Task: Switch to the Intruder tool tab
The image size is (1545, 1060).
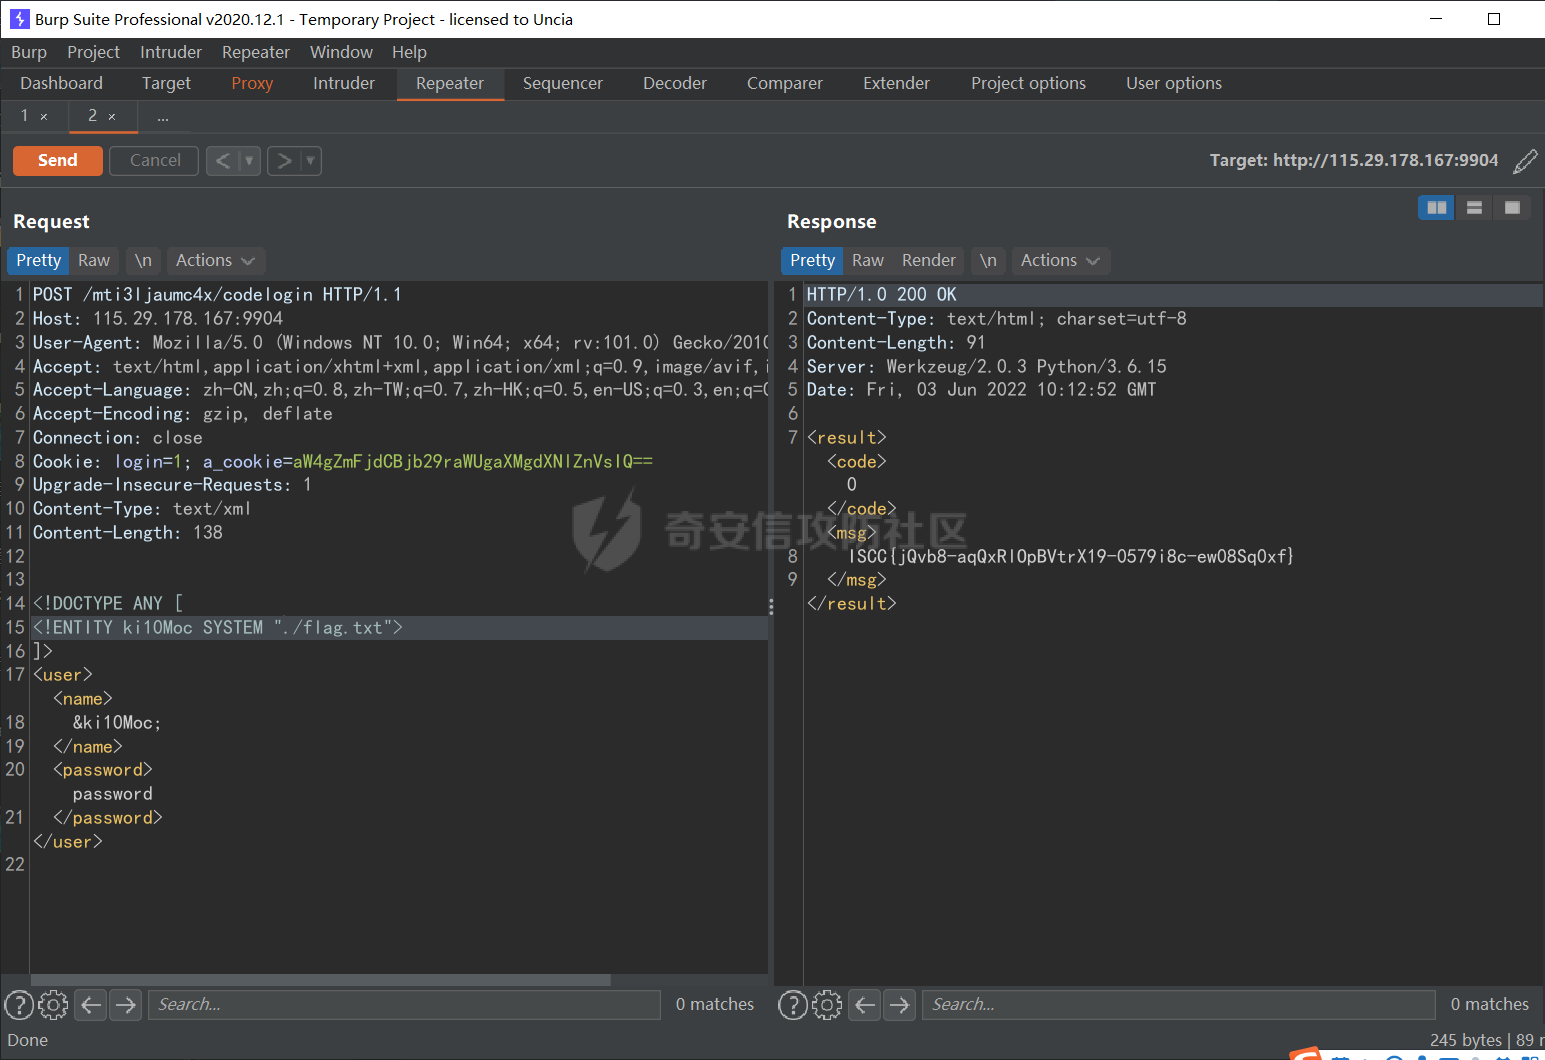Action: tap(344, 83)
